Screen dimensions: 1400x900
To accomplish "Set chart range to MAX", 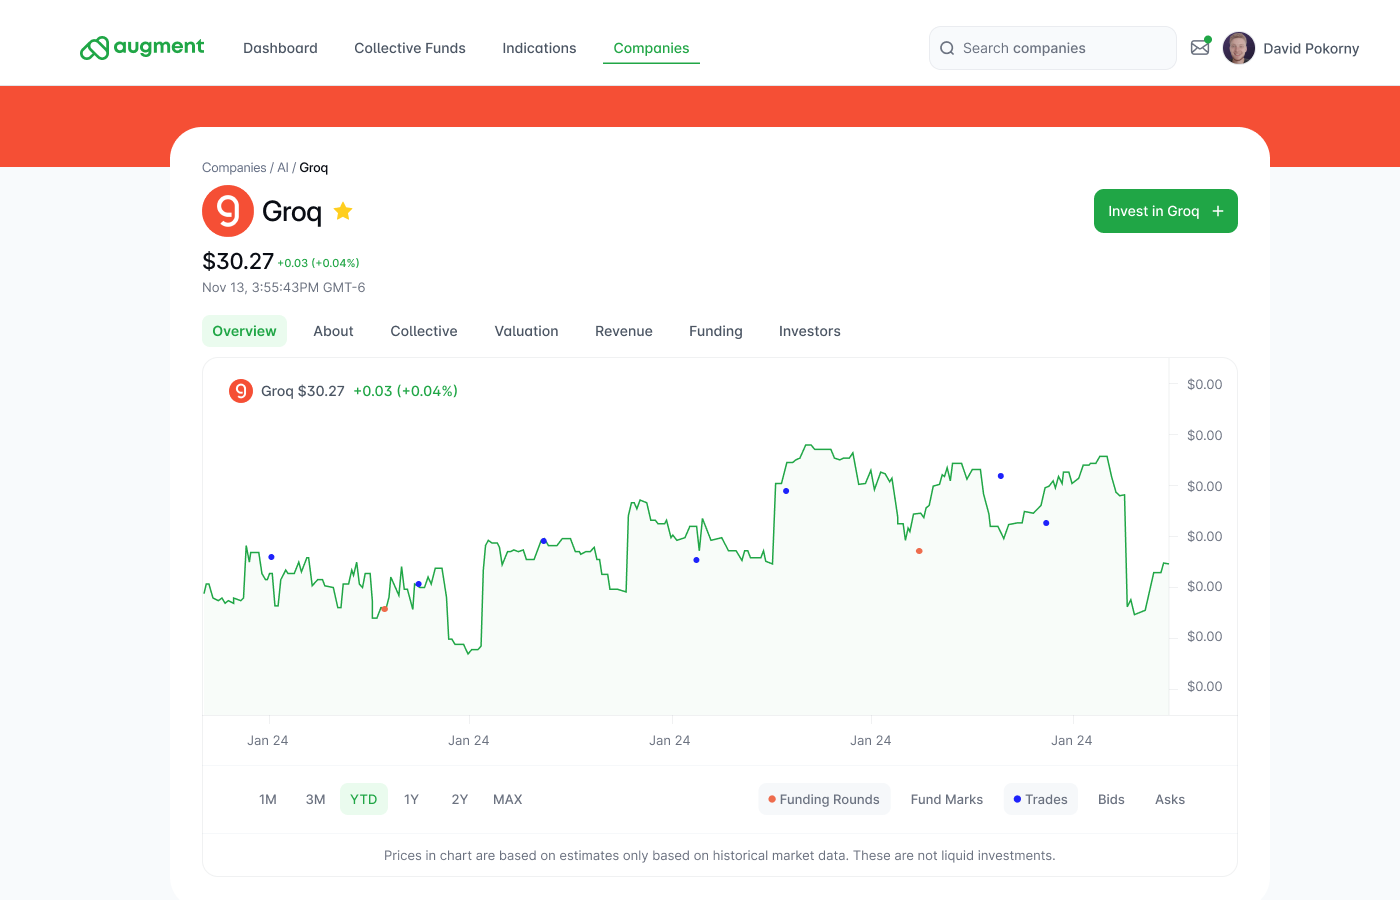I will (x=508, y=799).
